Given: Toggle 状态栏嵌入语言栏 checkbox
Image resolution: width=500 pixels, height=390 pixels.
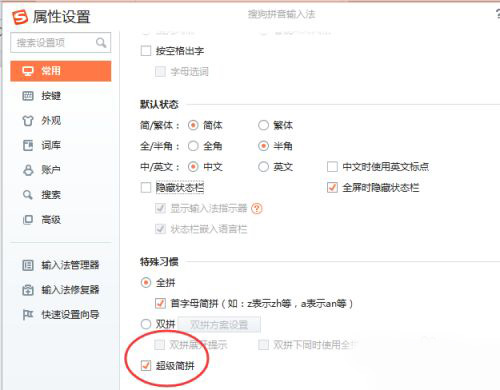Looking at the screenshot, I should click(x=160, y=229).
